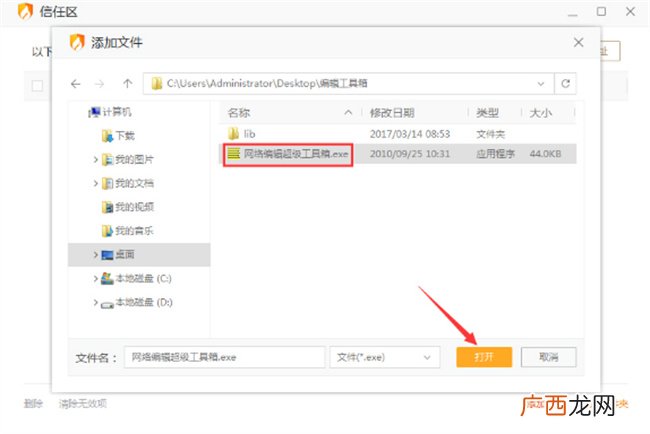The height and width of the screenshot is (434, 650).
Task: Click the 打开 button
Action: point(484,357)
